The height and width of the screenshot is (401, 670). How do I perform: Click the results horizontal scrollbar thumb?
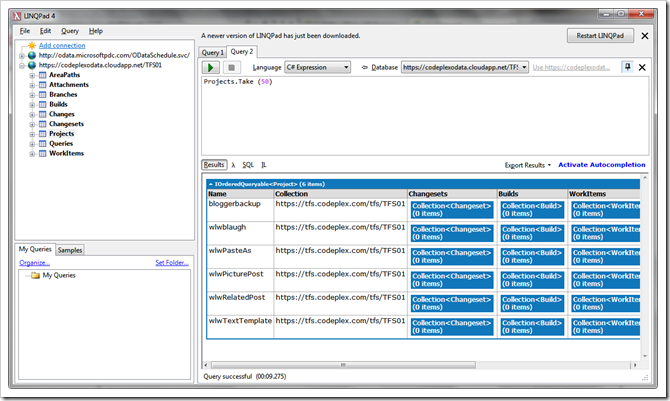343,365
